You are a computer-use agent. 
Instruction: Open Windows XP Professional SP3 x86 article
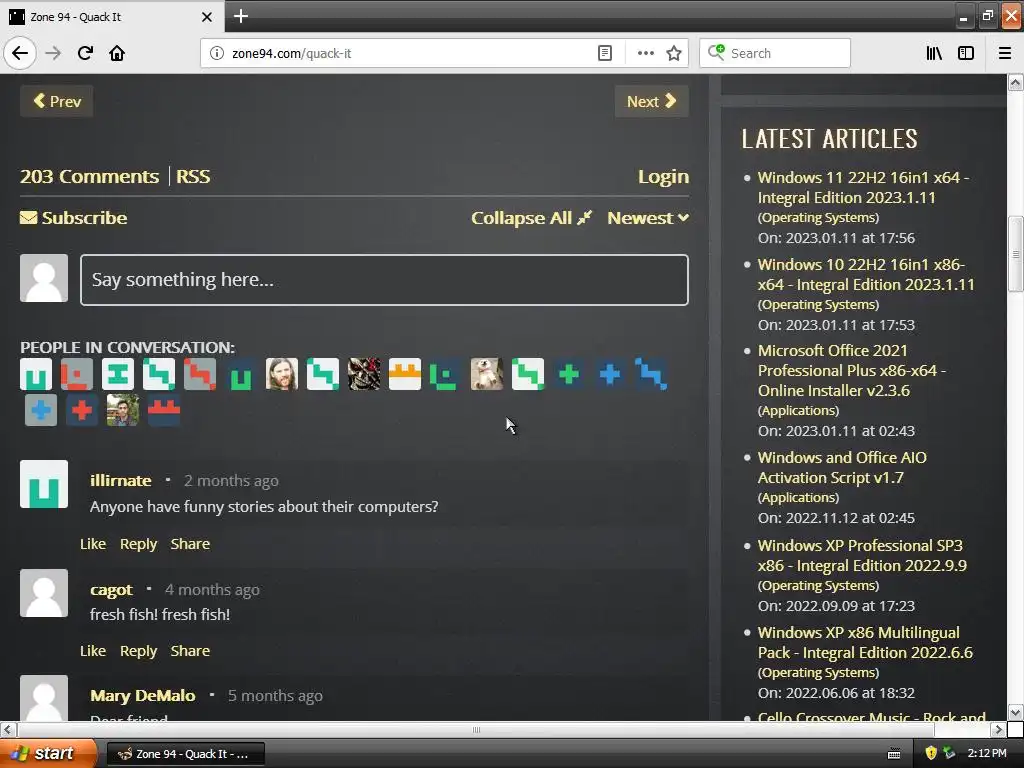tap(862, 555)
